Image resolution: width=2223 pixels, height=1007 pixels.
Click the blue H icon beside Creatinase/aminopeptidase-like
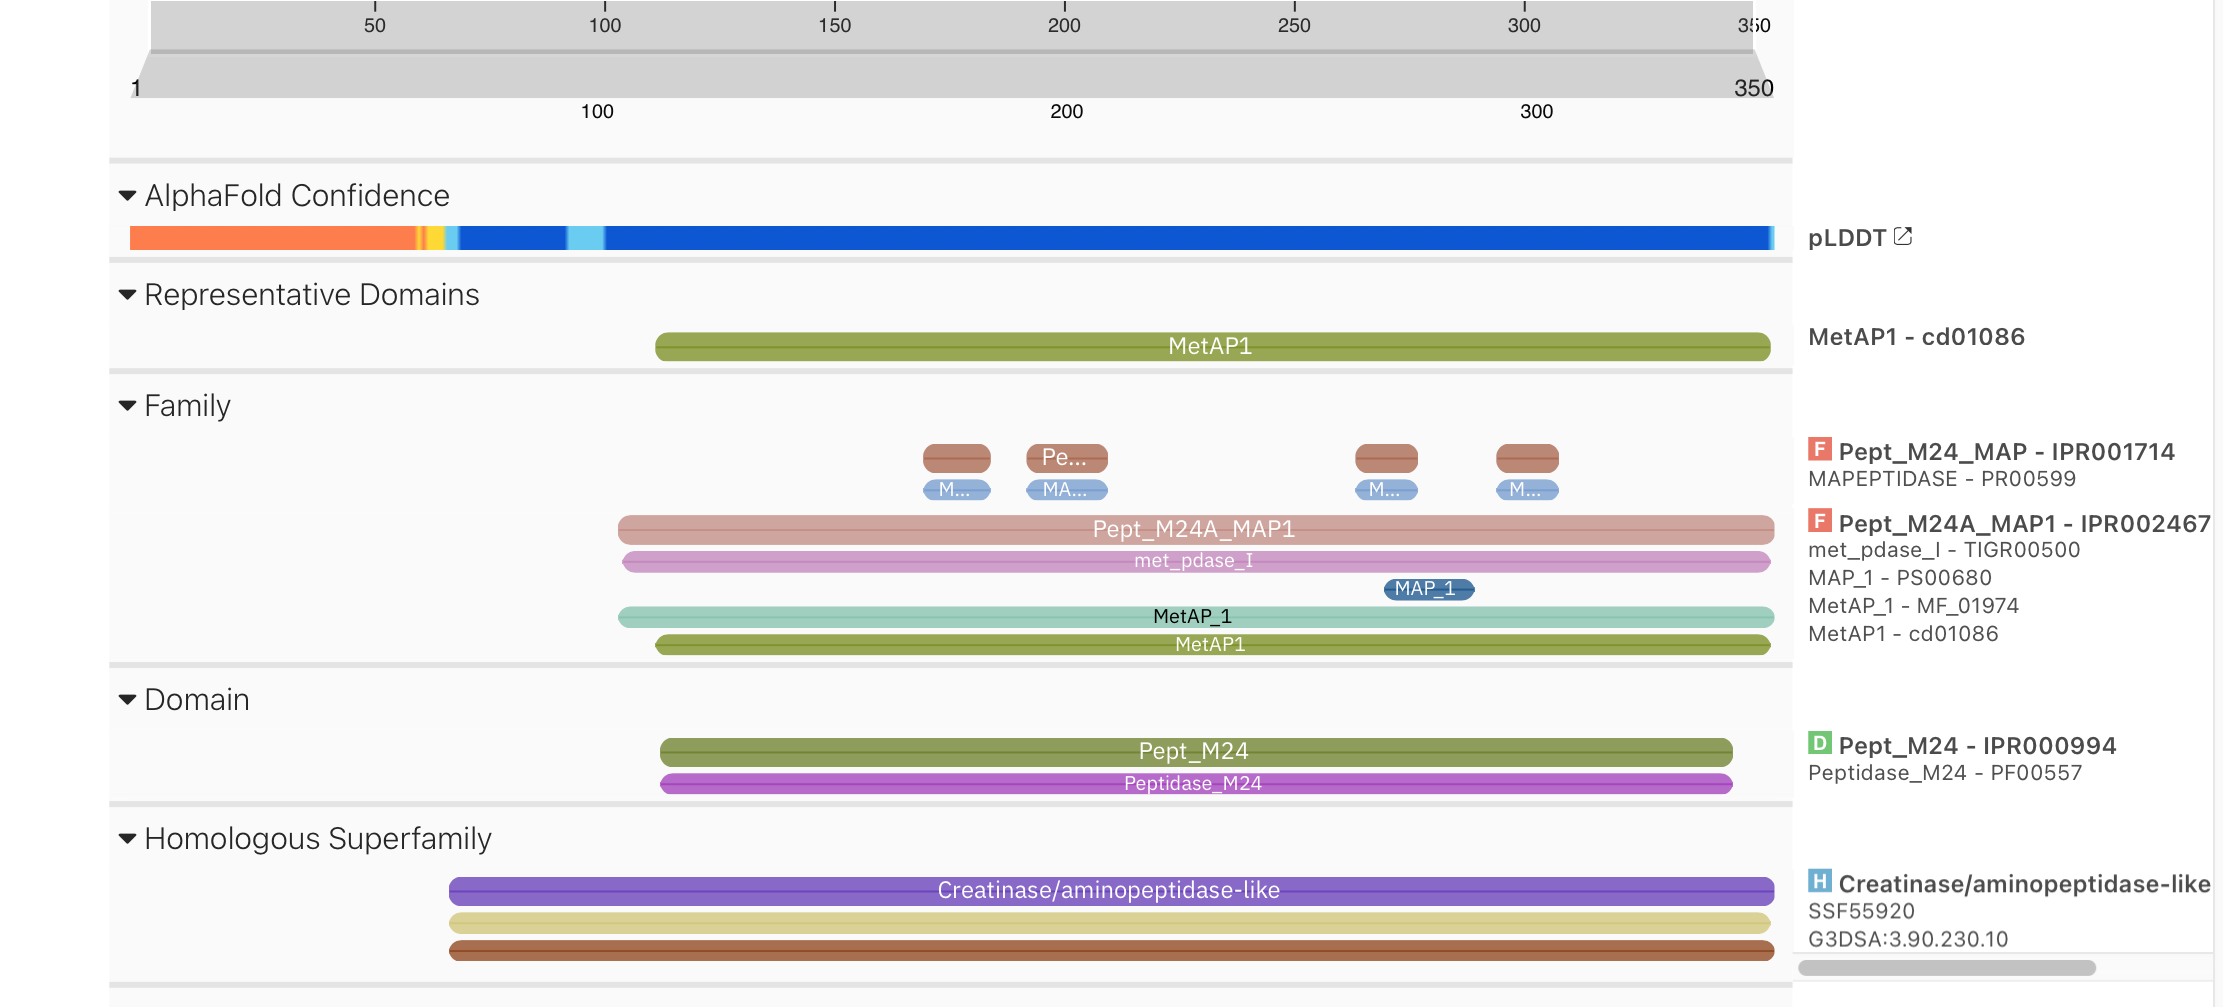[x=1819, y=881]
